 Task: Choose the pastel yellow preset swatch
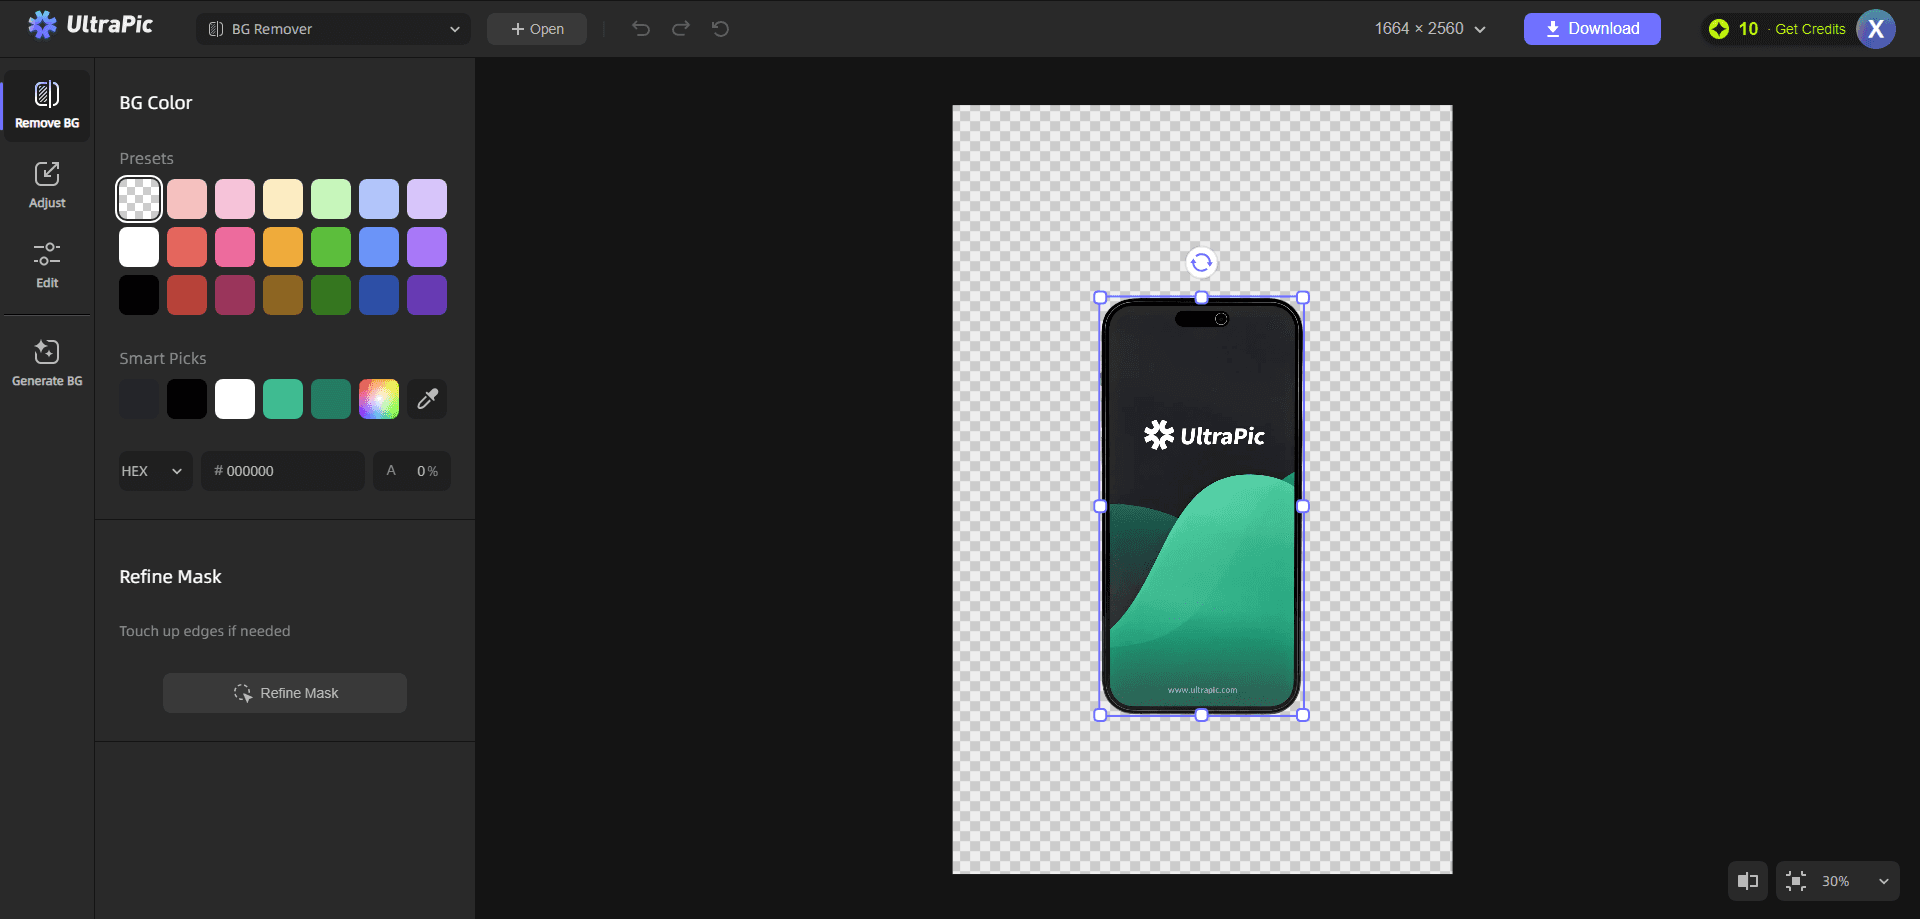pyautogui.click(x=283, y=199)
